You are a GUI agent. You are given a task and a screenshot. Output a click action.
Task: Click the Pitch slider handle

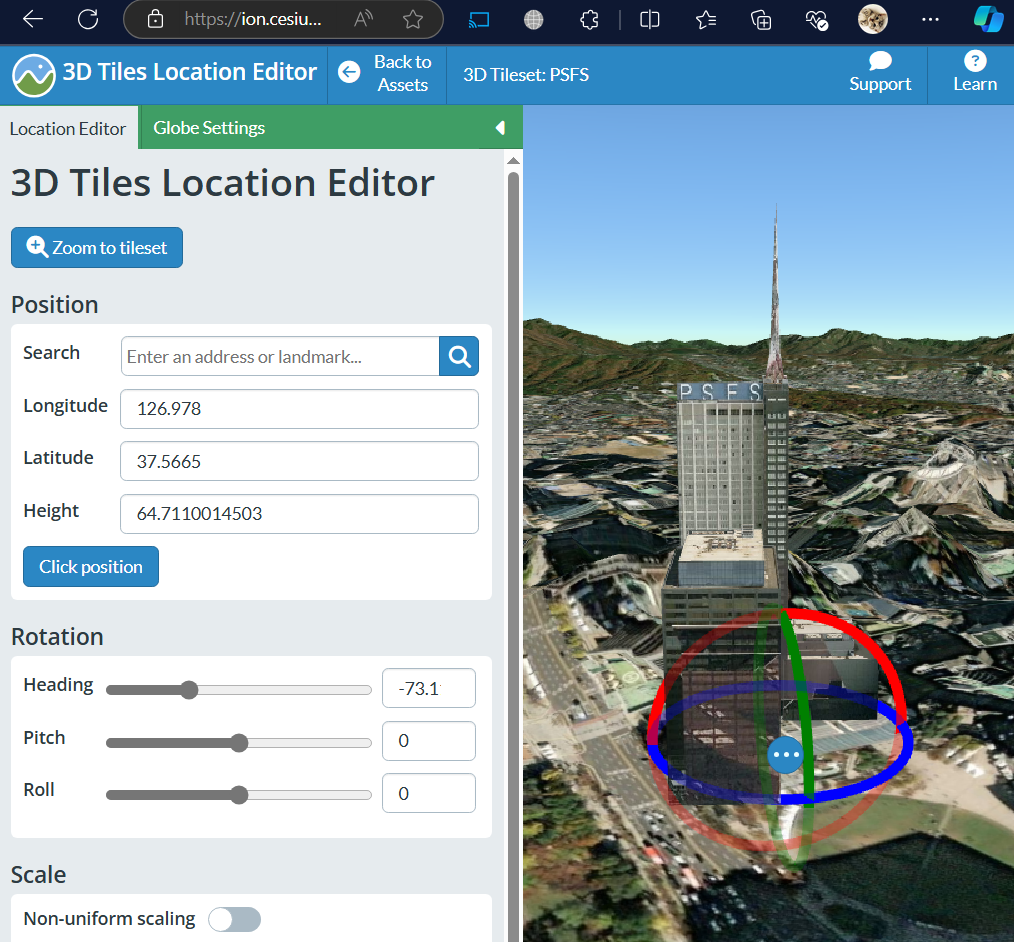tap(239, 743)
